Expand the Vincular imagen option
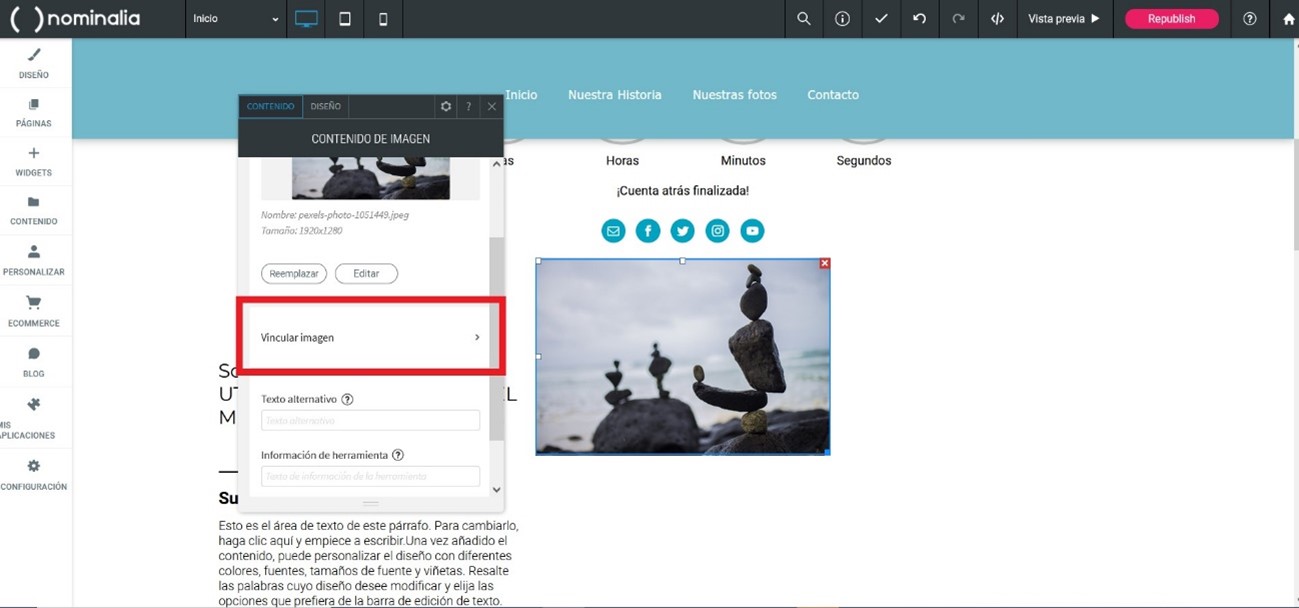The image size is (1299, 608). (x=370, y=338)
